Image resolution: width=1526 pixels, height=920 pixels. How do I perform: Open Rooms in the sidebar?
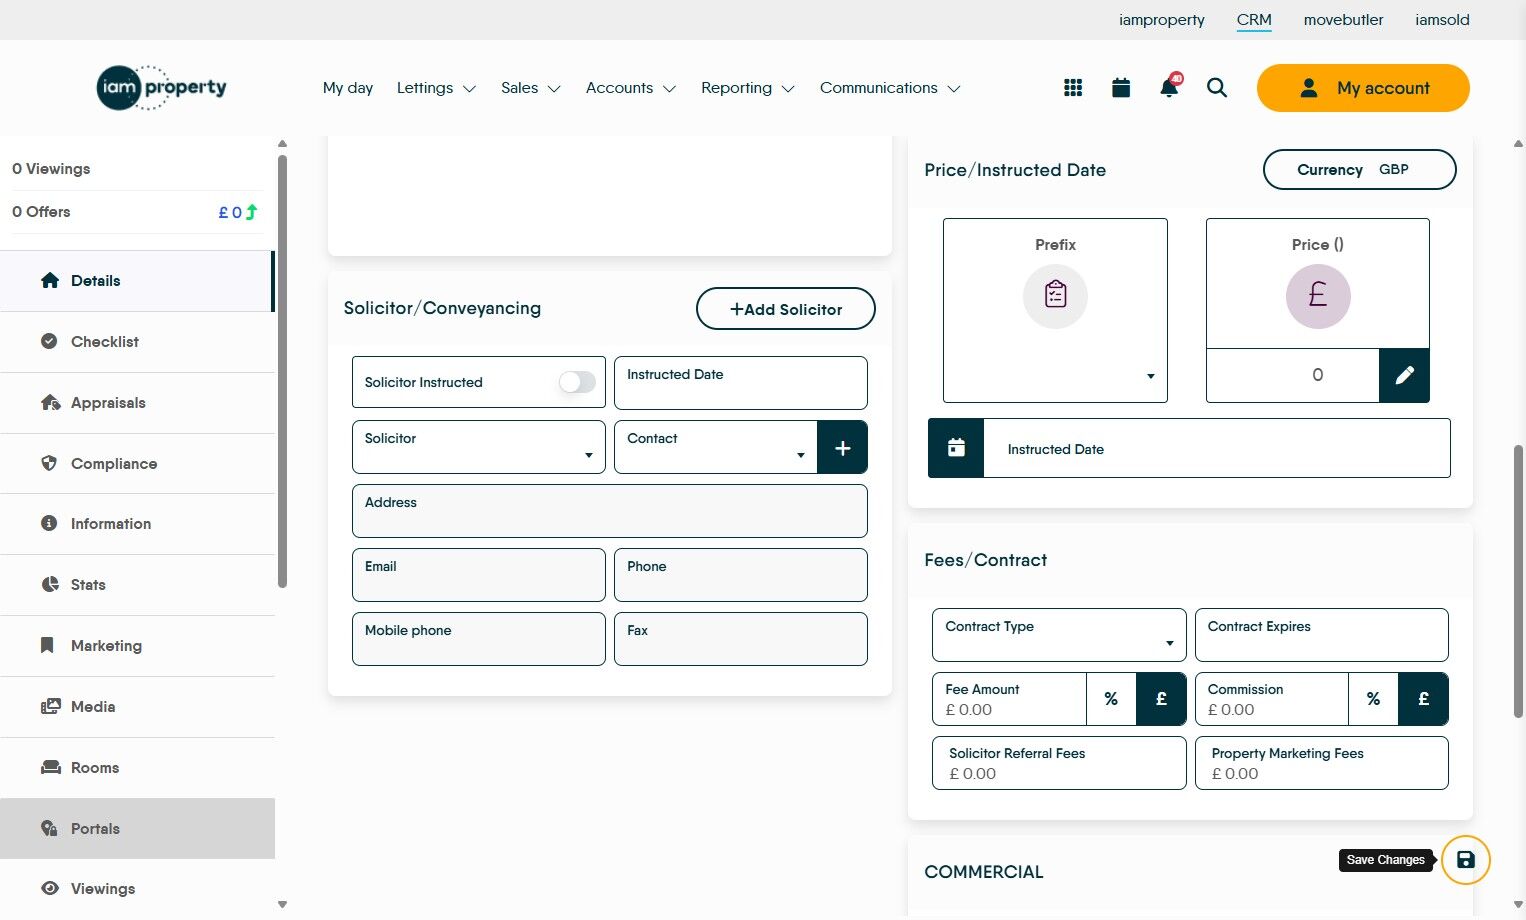tap(137, 768)
